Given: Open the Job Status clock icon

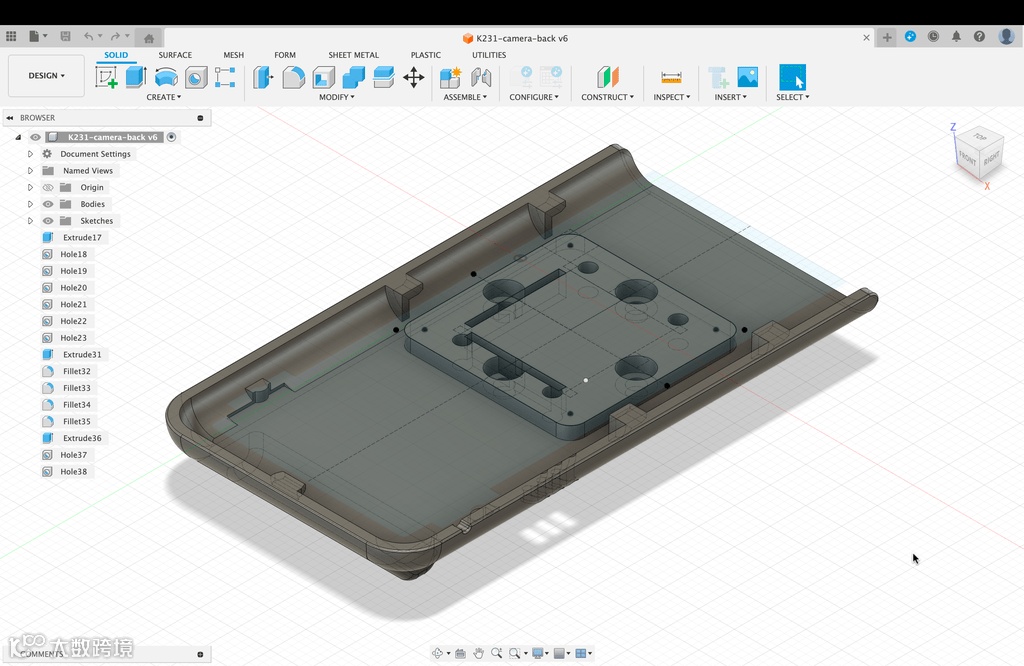Looking at the screenshot, I should (x=933, y=37).
